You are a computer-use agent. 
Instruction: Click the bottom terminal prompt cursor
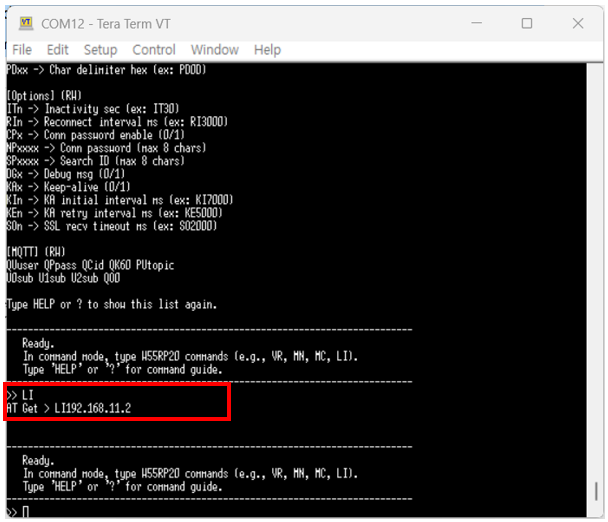click(26, 512)
